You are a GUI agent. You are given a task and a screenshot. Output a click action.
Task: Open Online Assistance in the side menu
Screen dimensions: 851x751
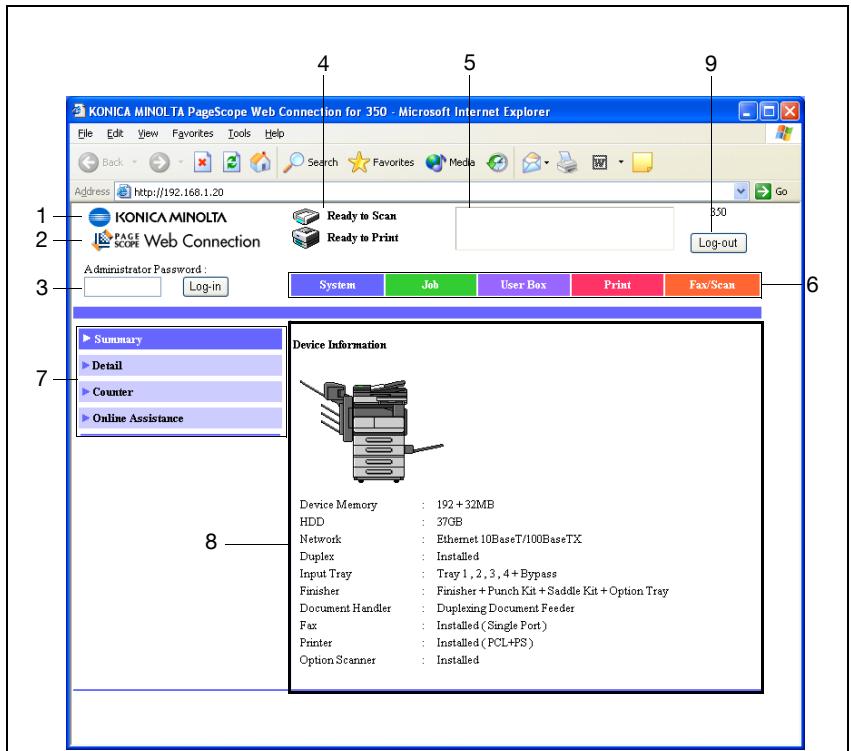coord(180,418)
